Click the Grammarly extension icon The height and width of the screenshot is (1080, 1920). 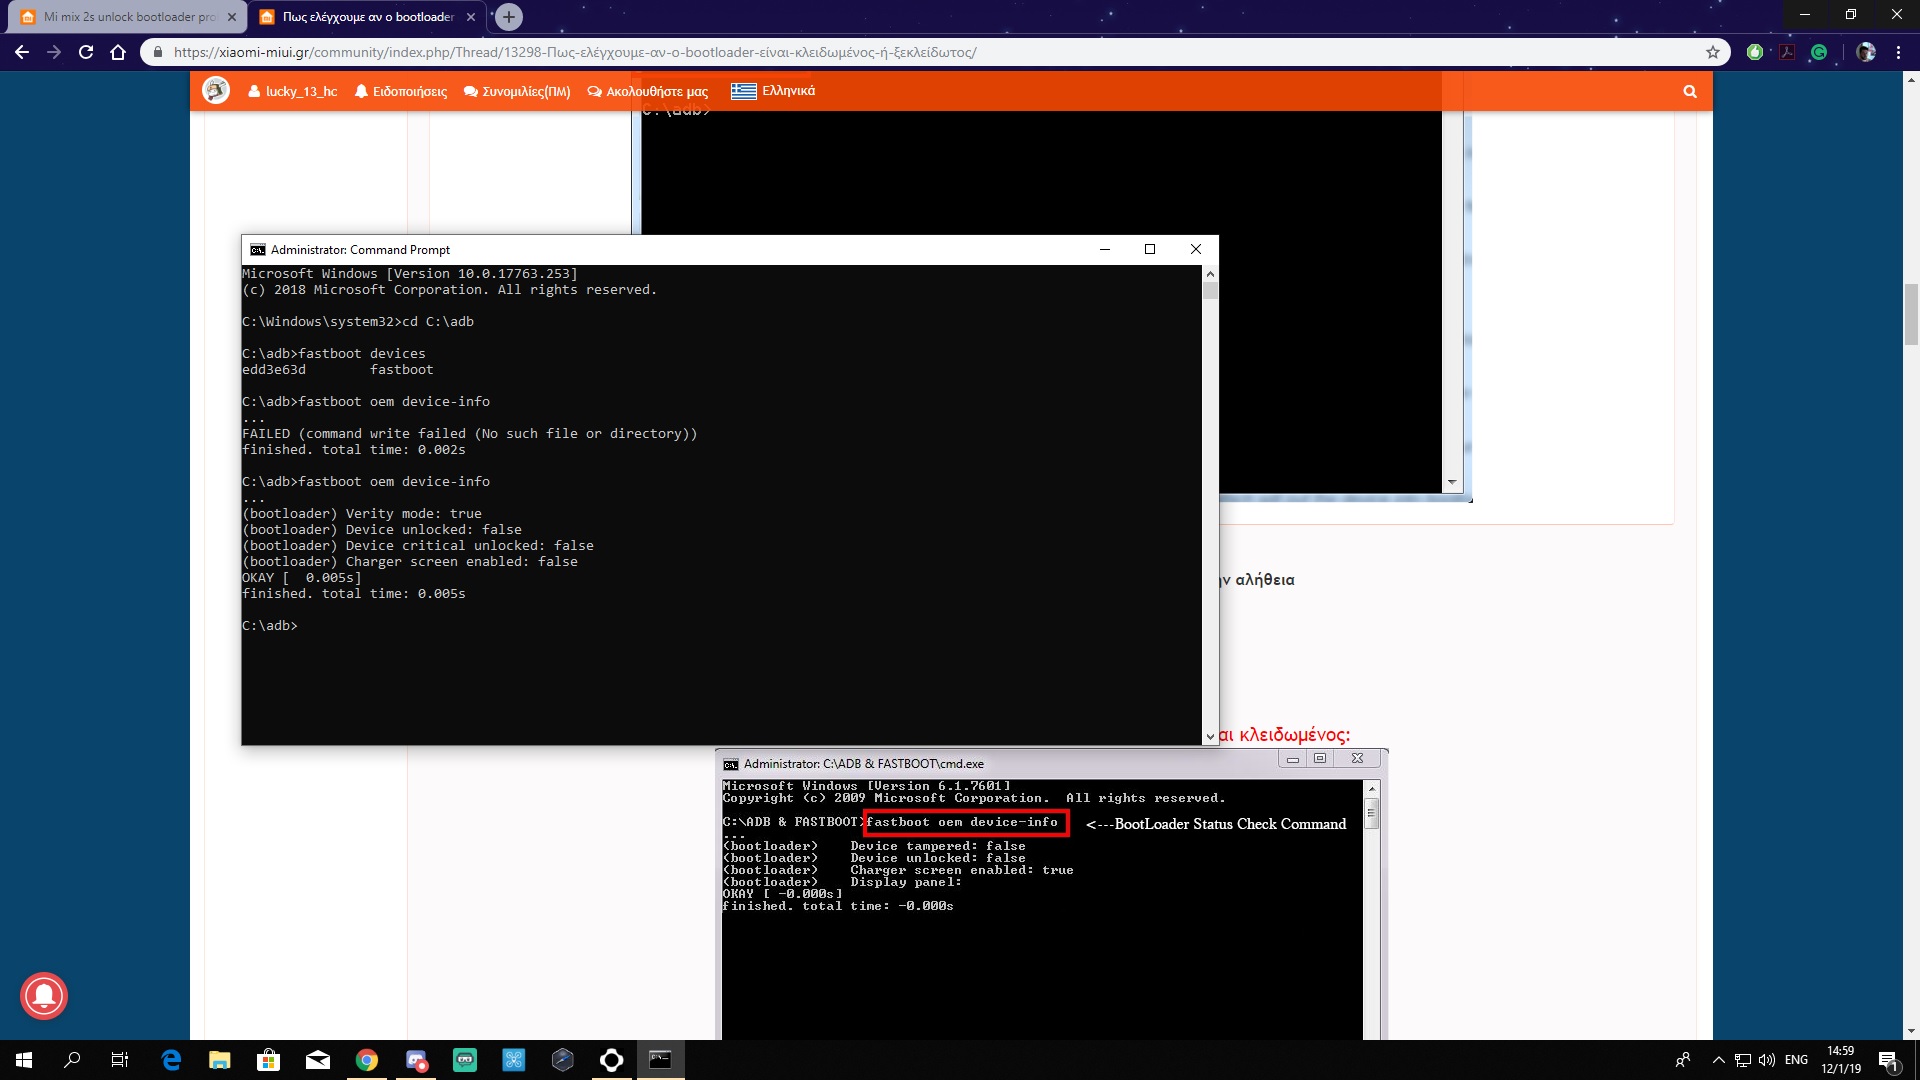(x=1819, y=52)
